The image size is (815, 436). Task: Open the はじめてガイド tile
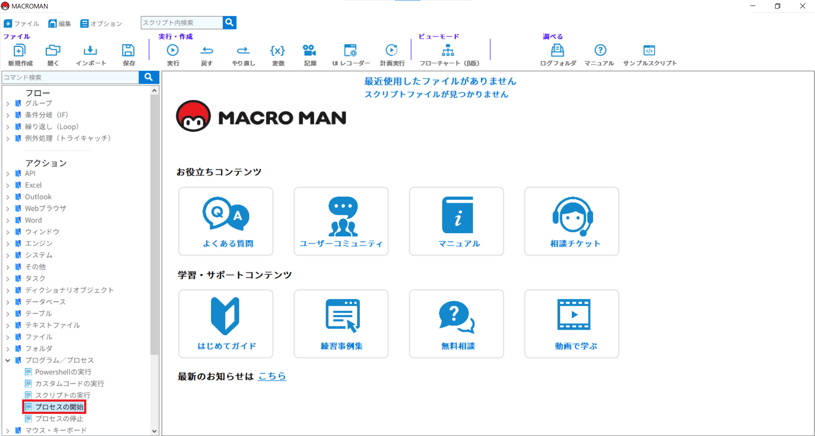pyautogui.click(x=226, y=324)
